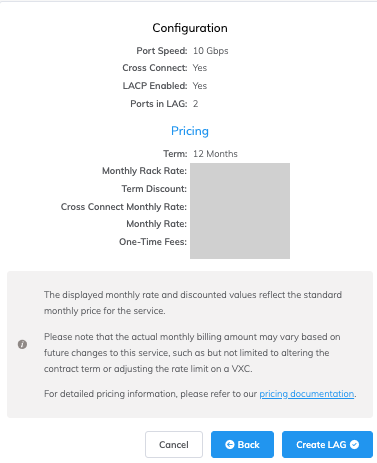This screenshot has width=377, height=463.
Task: Click the Cross Connect Yes value
Action: [x=200, y=68]
